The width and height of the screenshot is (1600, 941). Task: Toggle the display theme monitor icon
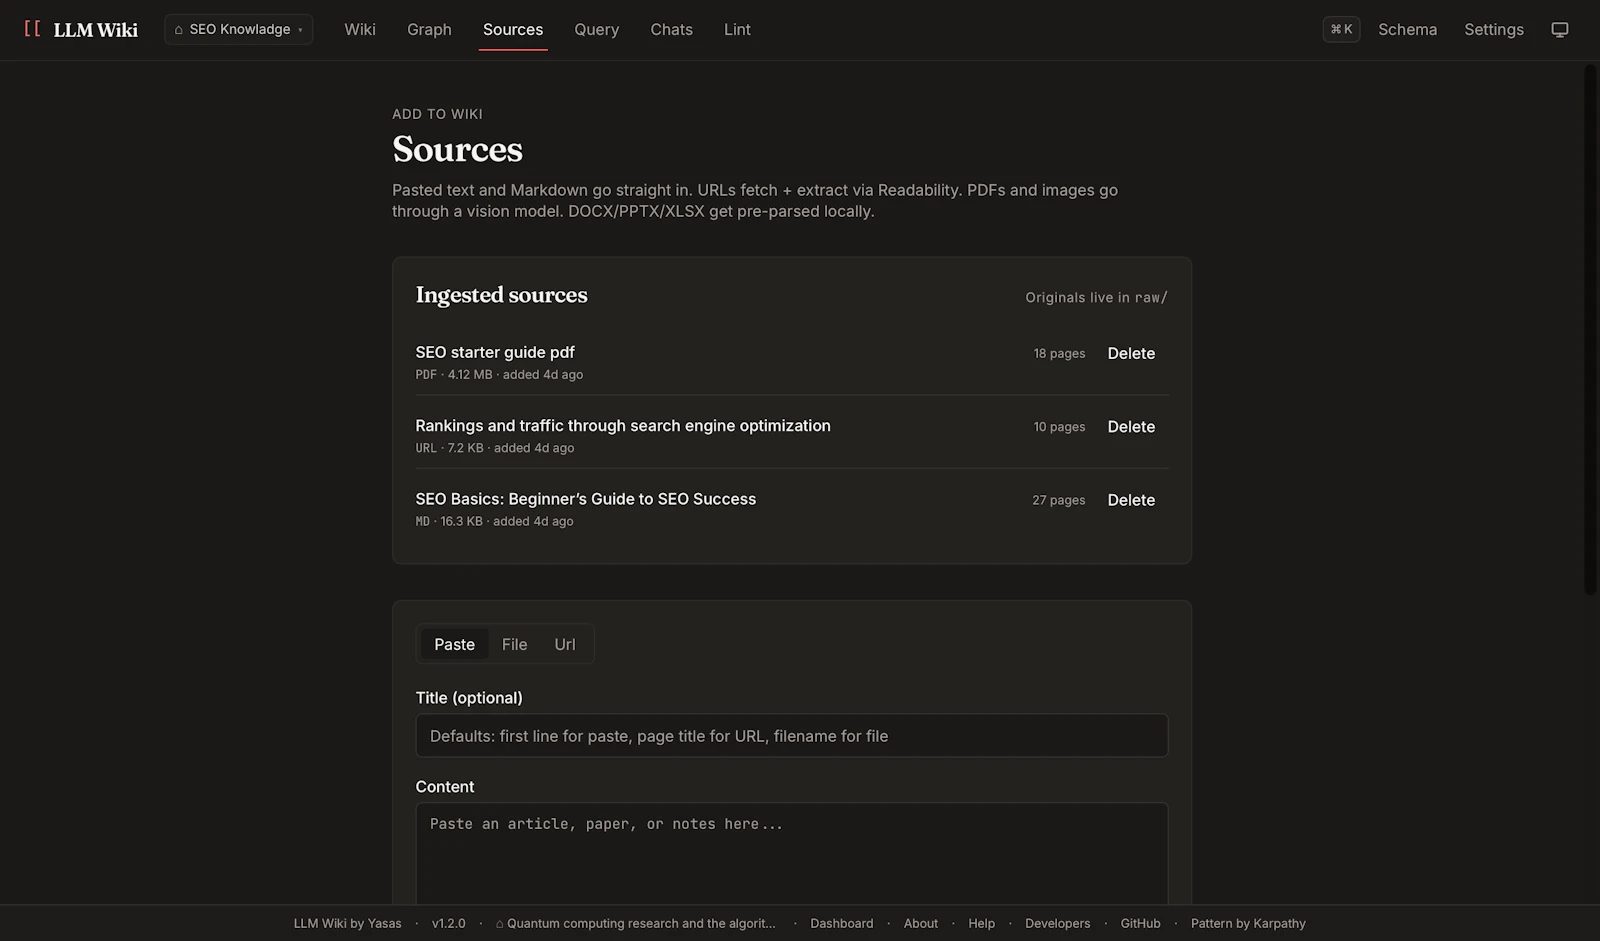[1559, 30]
